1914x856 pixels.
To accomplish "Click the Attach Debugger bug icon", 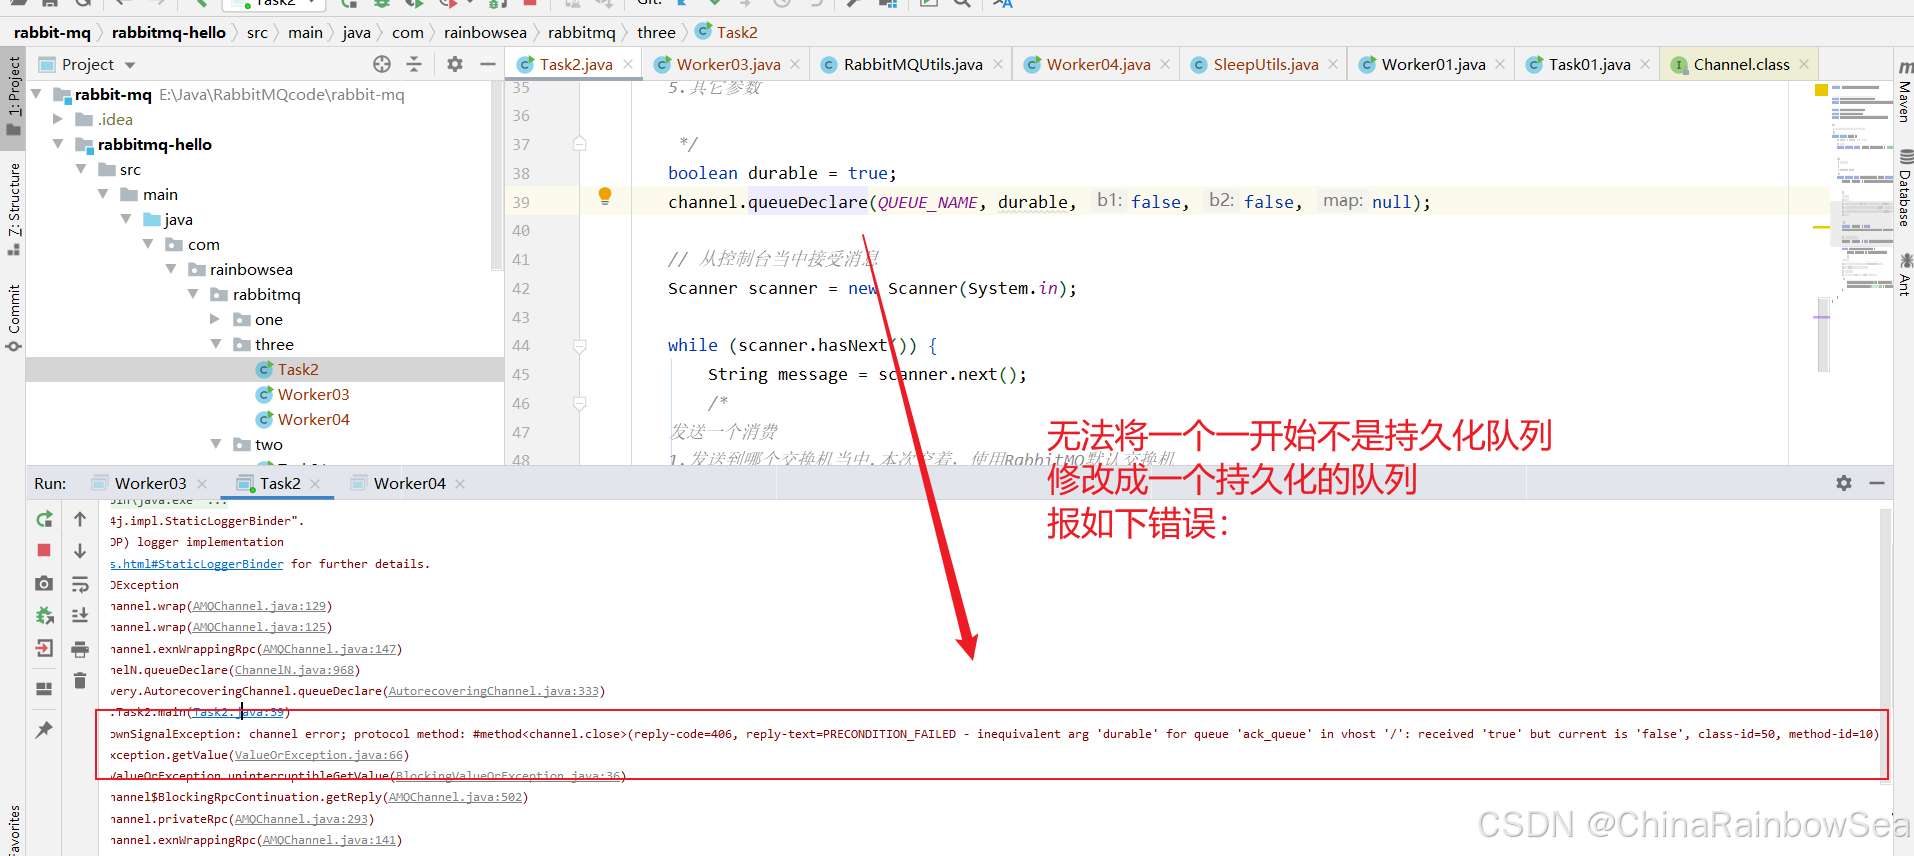I will tap(44, 615).
